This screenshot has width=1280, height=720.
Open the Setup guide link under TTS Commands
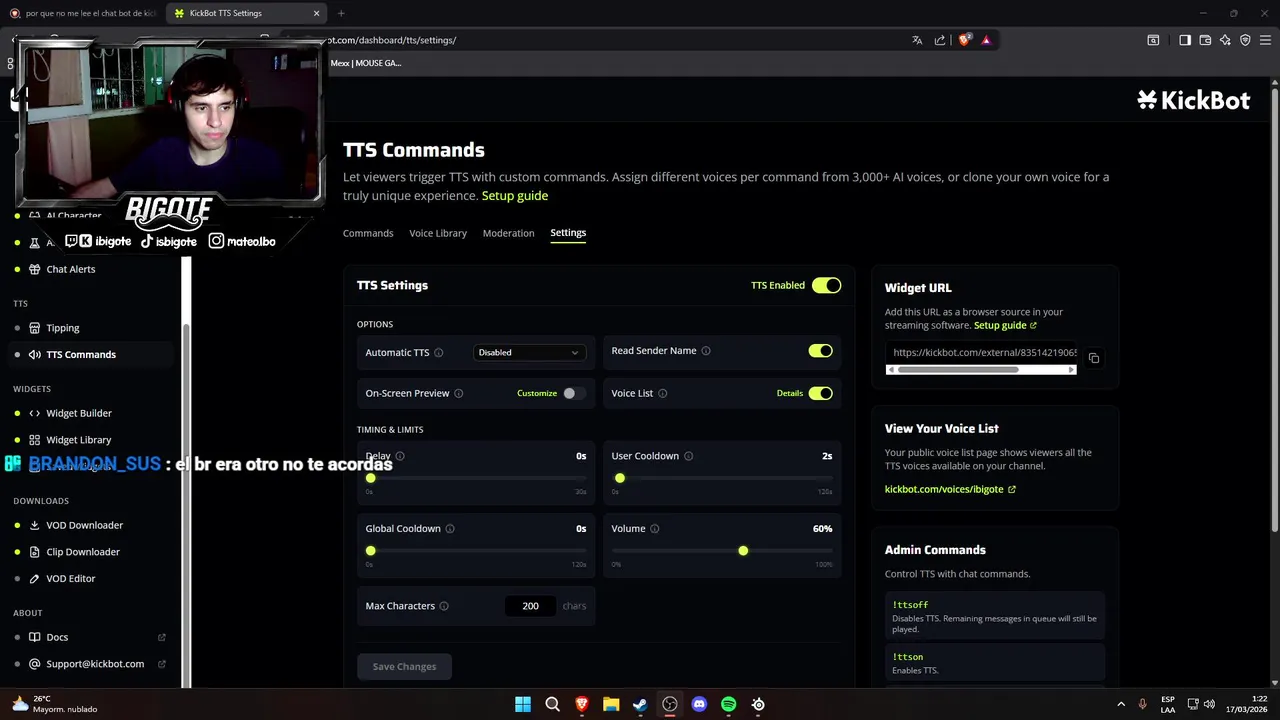[x=514, y=196]
